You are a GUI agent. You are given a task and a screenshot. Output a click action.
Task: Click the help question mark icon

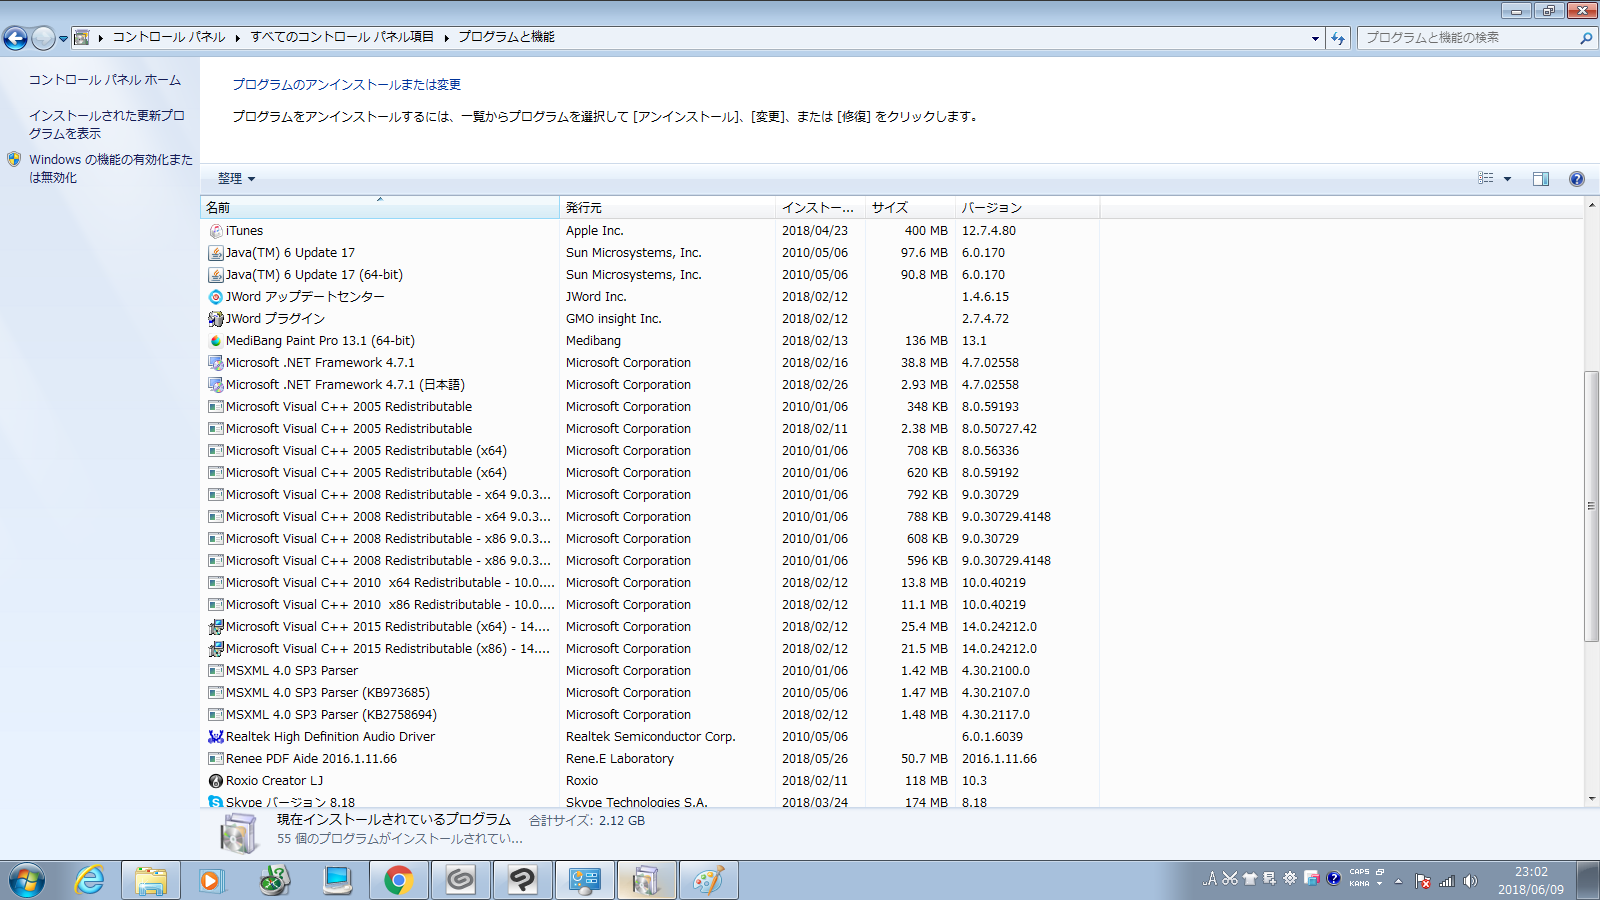(1577, 179)
